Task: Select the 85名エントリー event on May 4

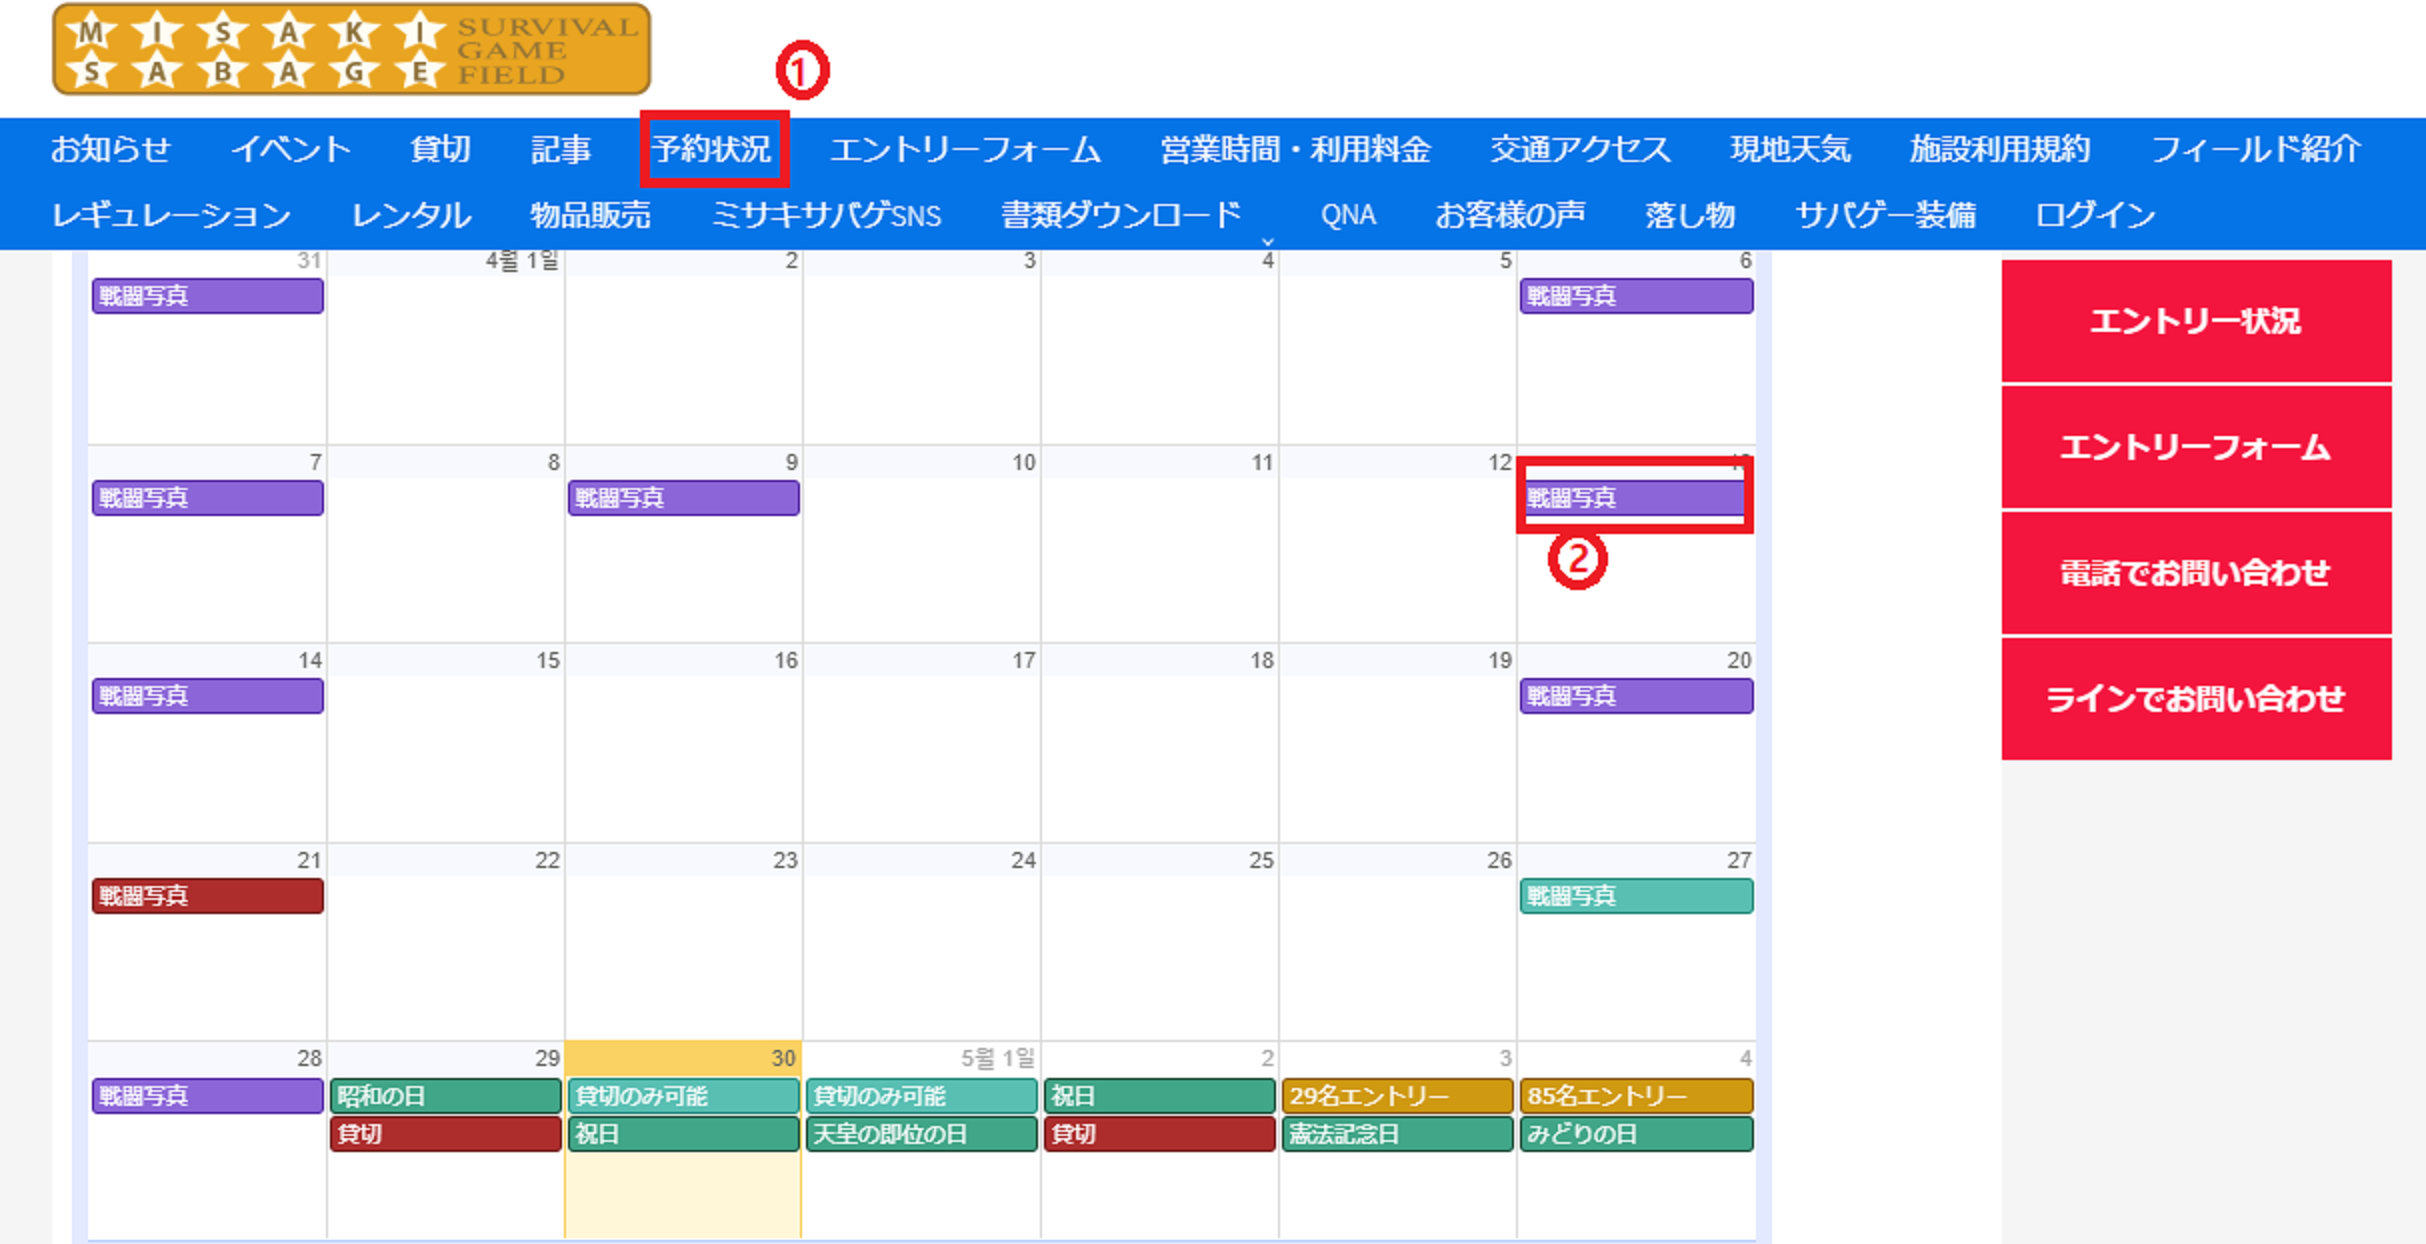Action: (1636, 1096)
